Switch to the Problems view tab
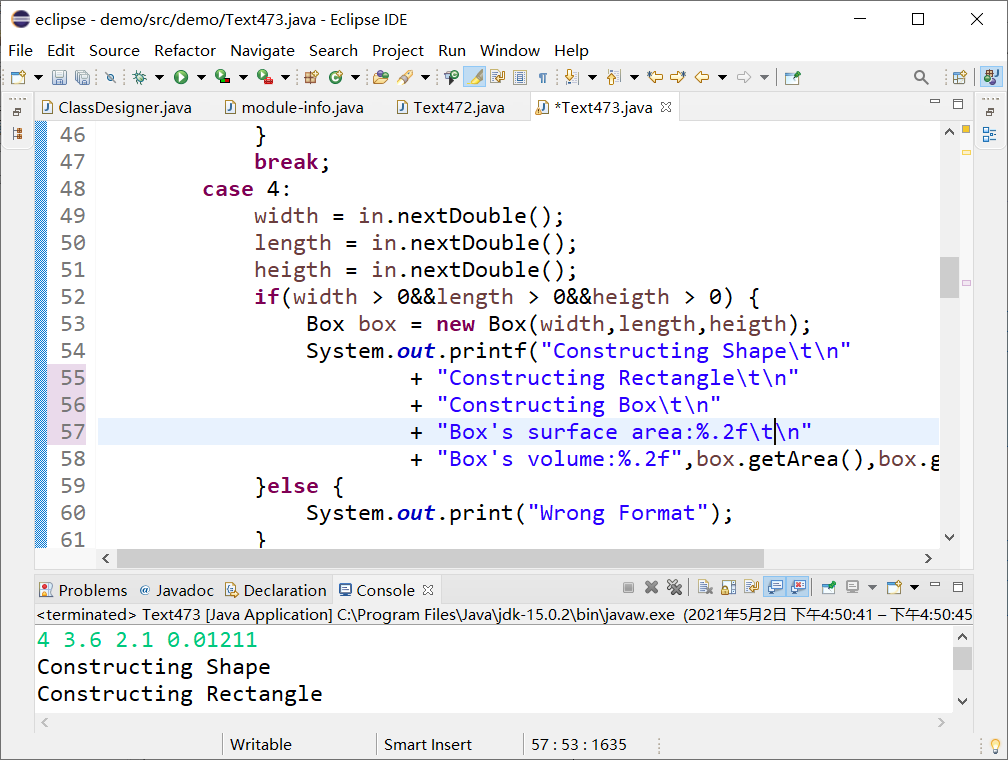Image resolution: width=1008 pixels, height=760 pixels. coord(92,590)
